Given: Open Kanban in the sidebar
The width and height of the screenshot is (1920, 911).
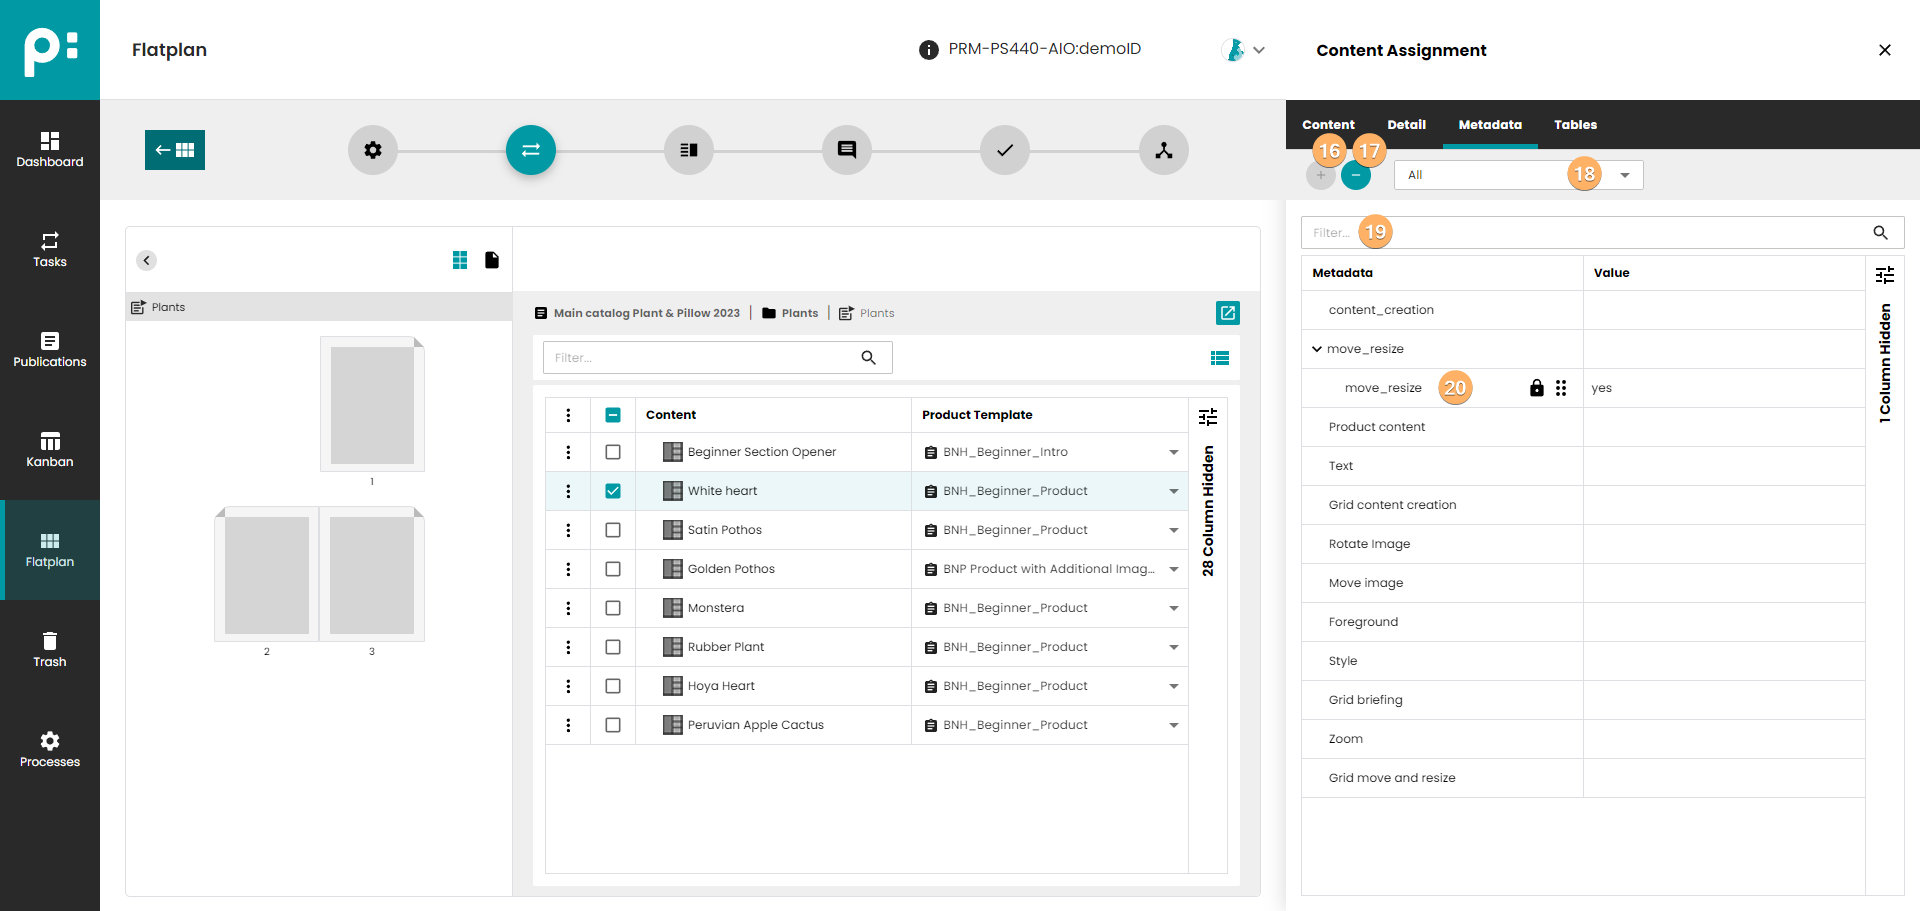Looking at the screenshot, I should coord(50,450).
